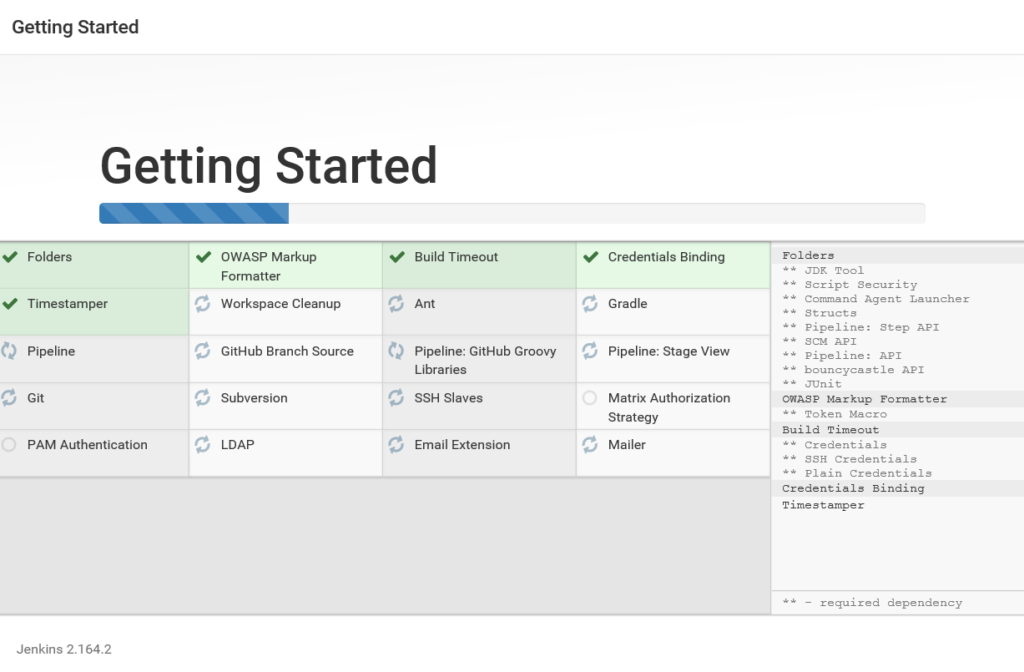Click the checkmark icon for Build Timeout
The image size is (1024, 672).
[397, 257]
